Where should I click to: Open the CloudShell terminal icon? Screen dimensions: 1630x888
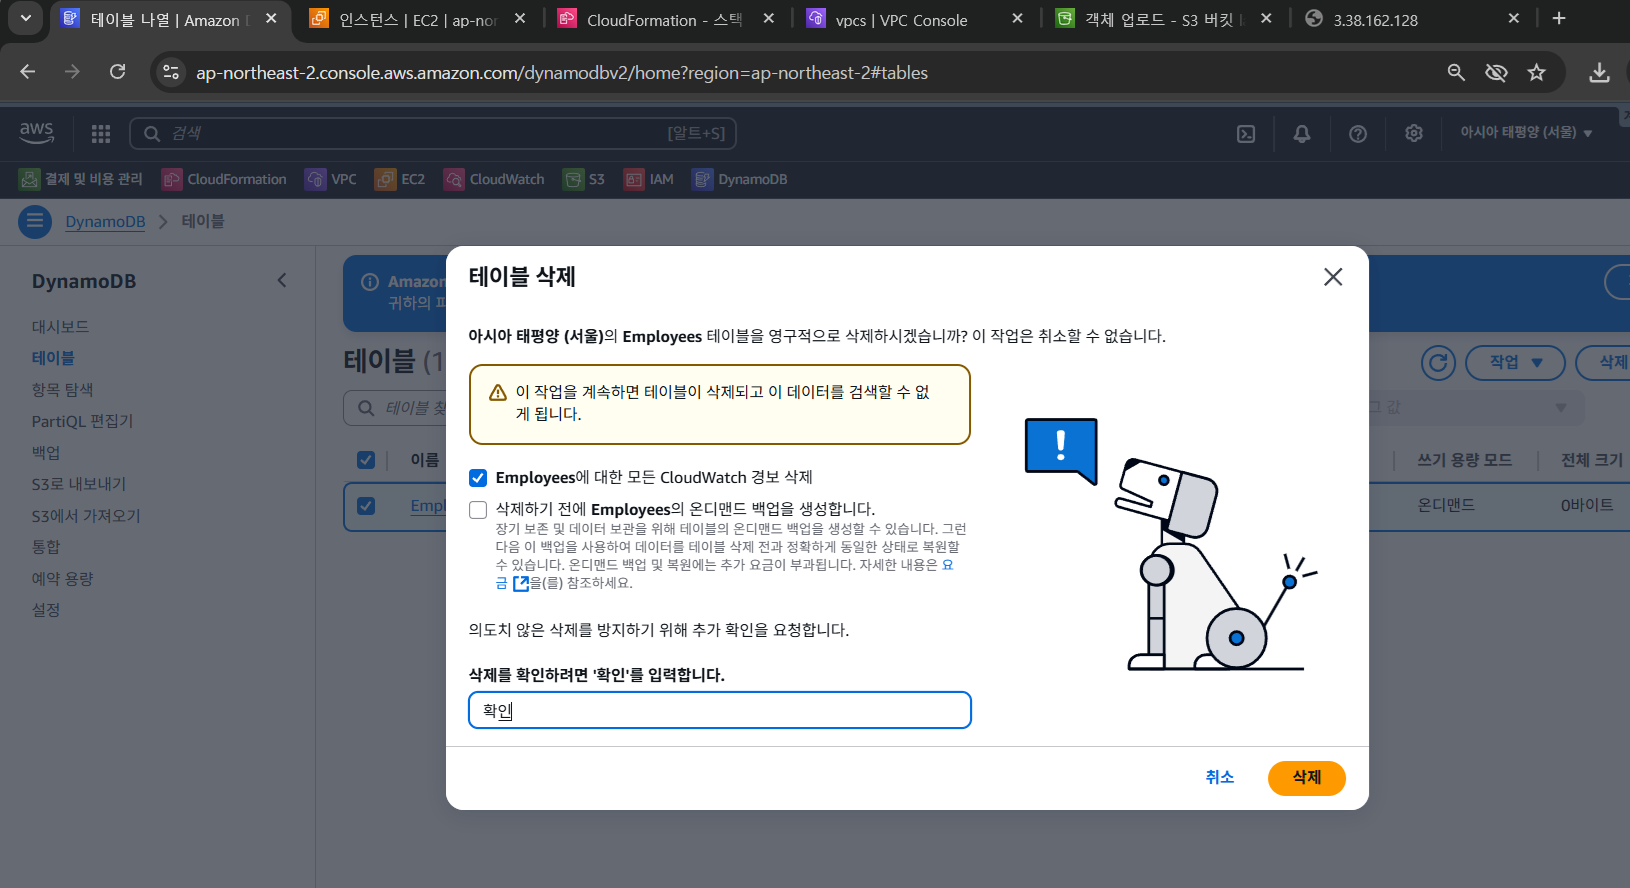[1246, 134]
